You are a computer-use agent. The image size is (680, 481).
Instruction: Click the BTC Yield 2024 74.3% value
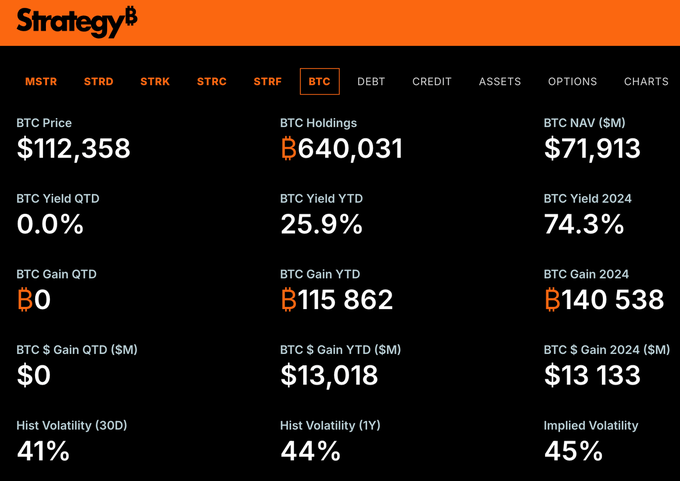(584, 224)
